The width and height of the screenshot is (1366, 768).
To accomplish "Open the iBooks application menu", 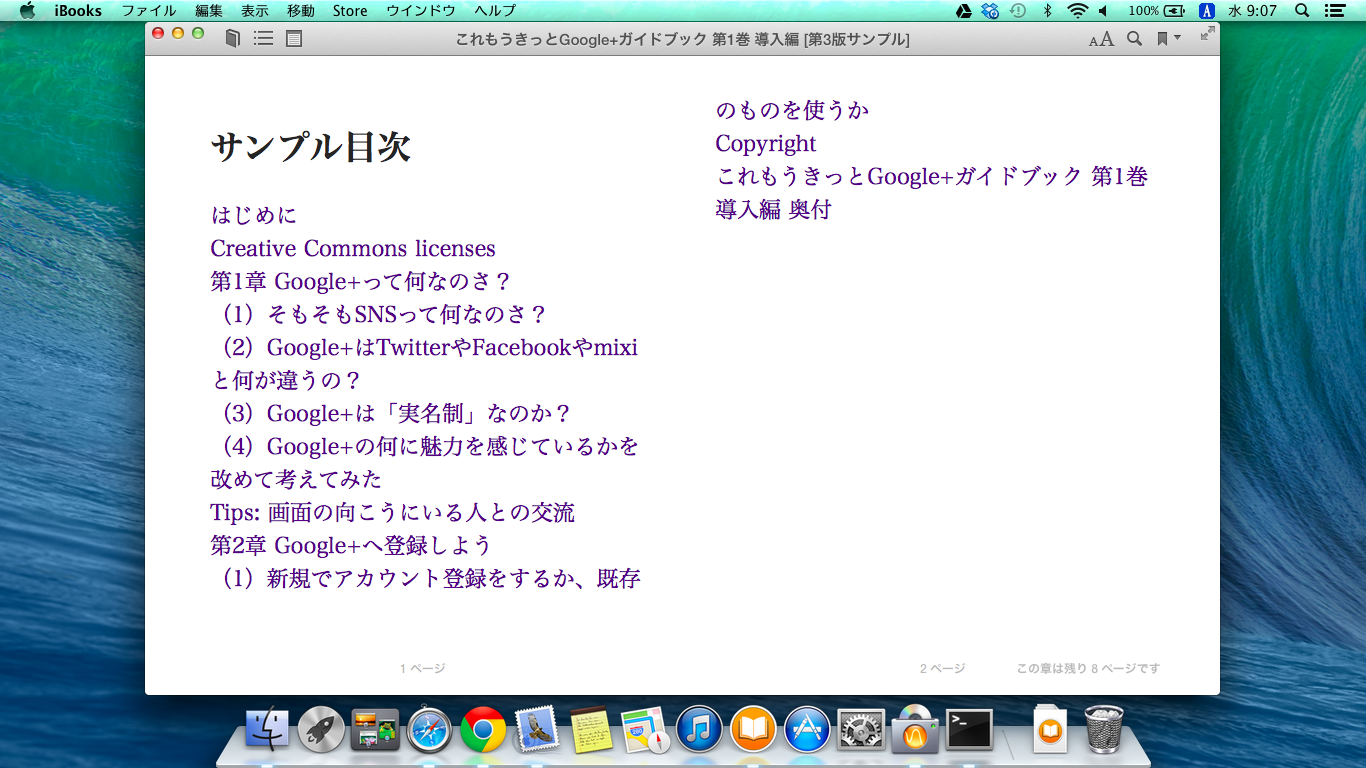I will 78,11.
